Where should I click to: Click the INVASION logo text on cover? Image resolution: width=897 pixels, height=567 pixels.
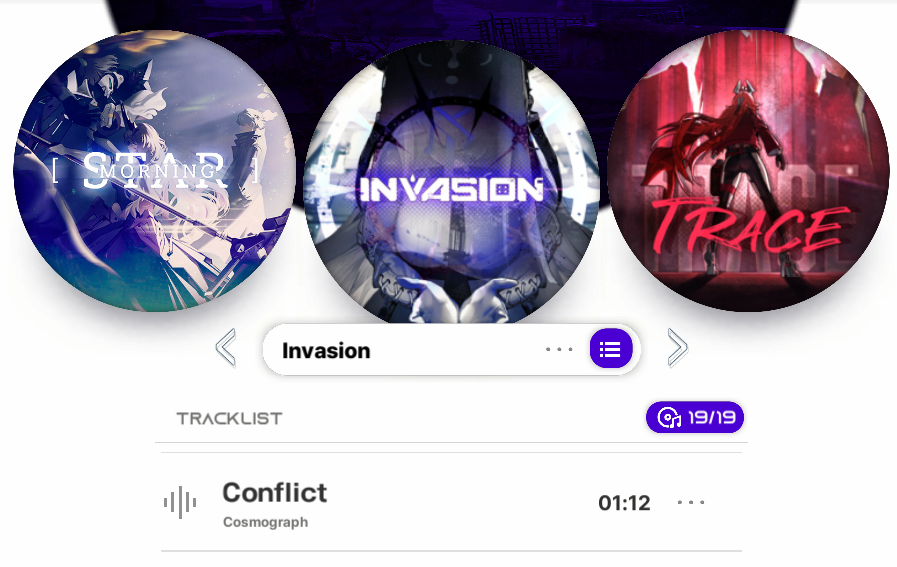[x=451, y=189]
